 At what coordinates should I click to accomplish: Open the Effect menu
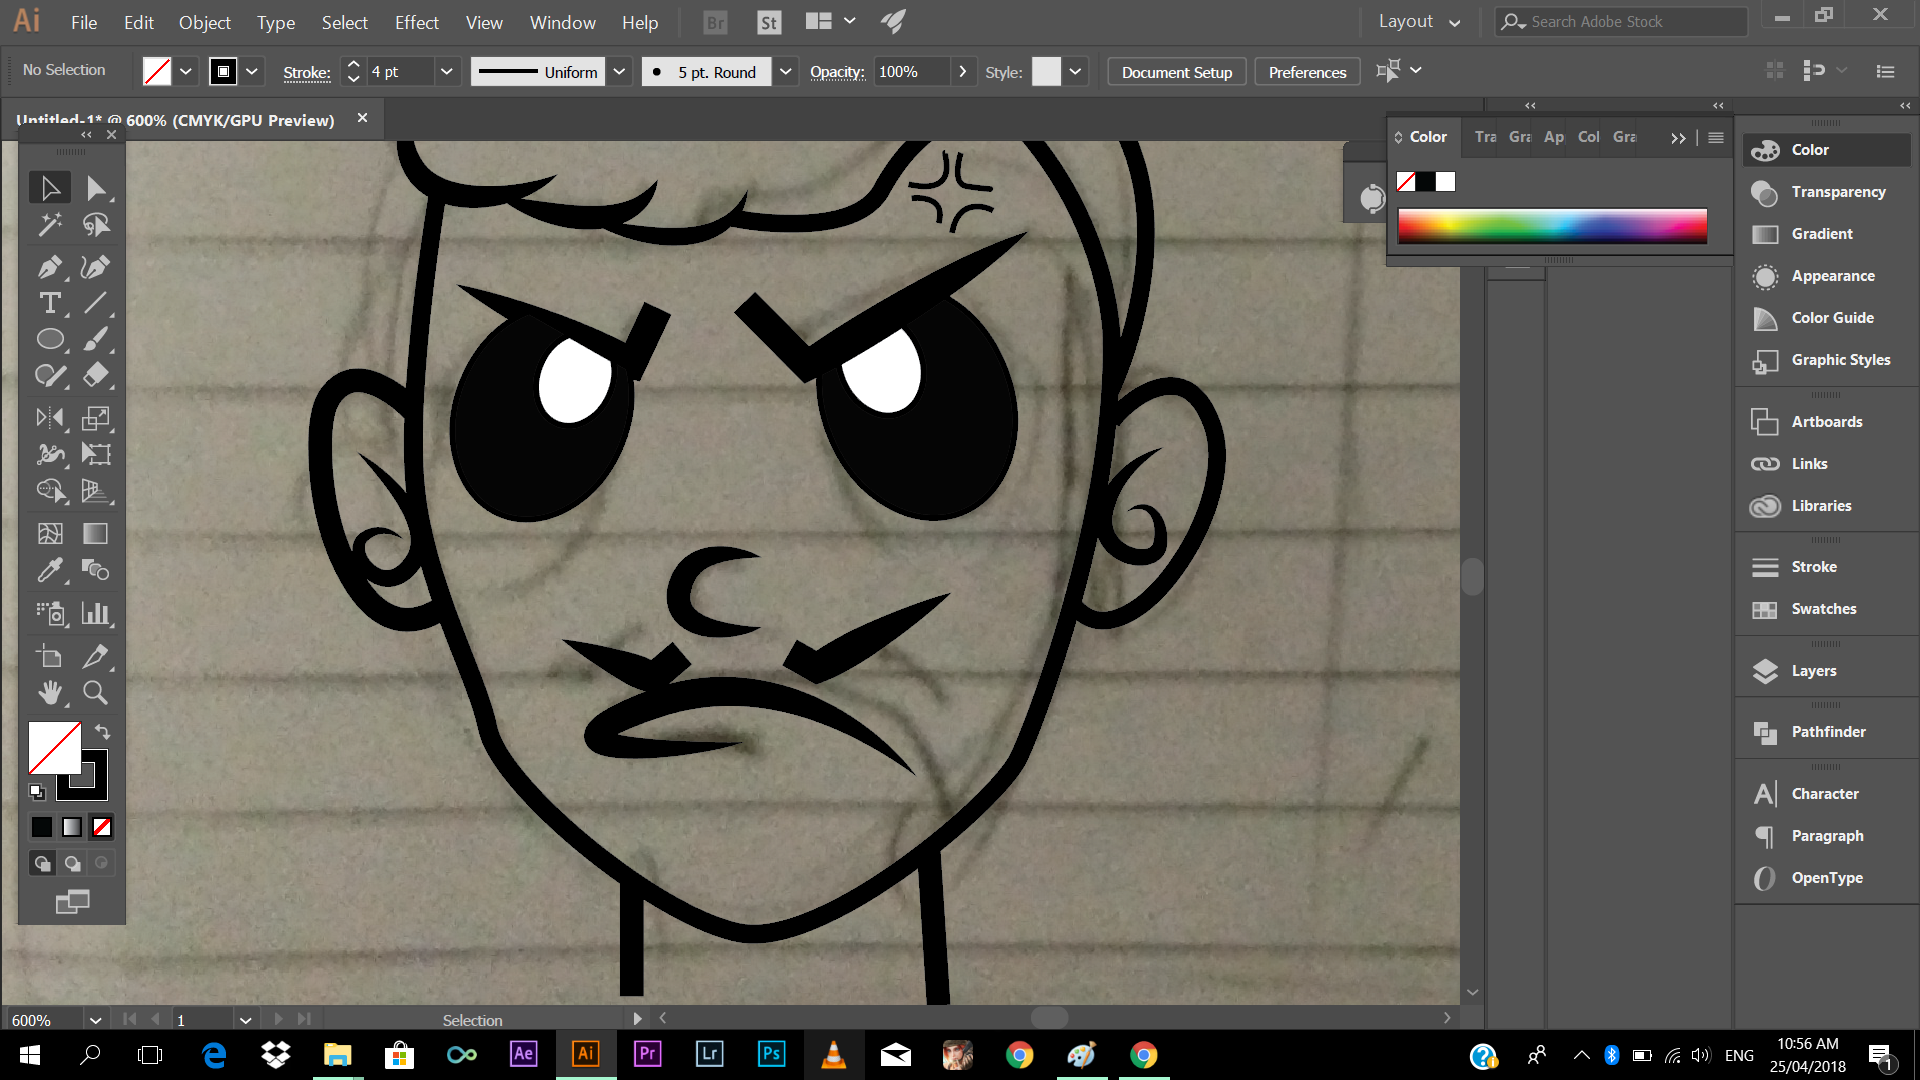[416, 22]
